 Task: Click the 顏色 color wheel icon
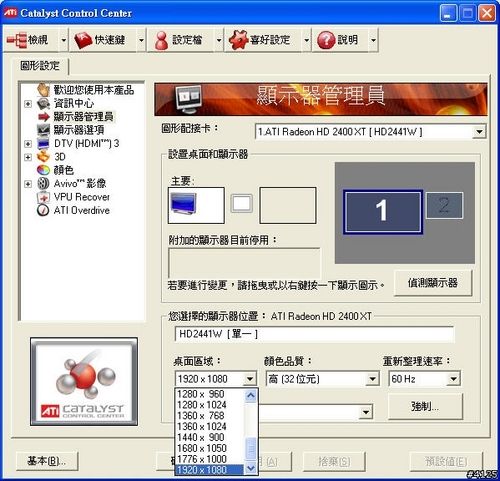43,170
